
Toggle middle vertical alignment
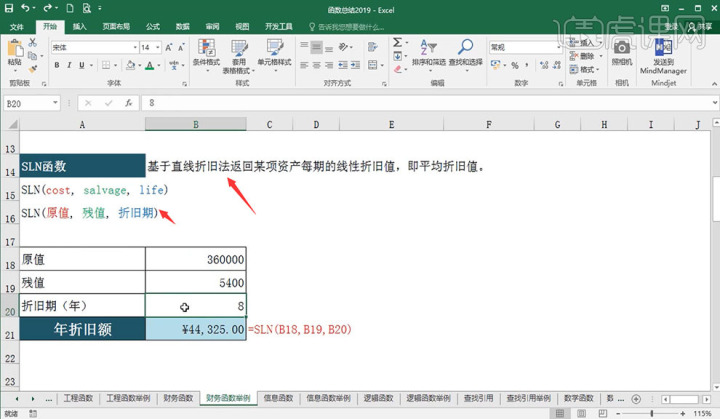coord(316,47)
